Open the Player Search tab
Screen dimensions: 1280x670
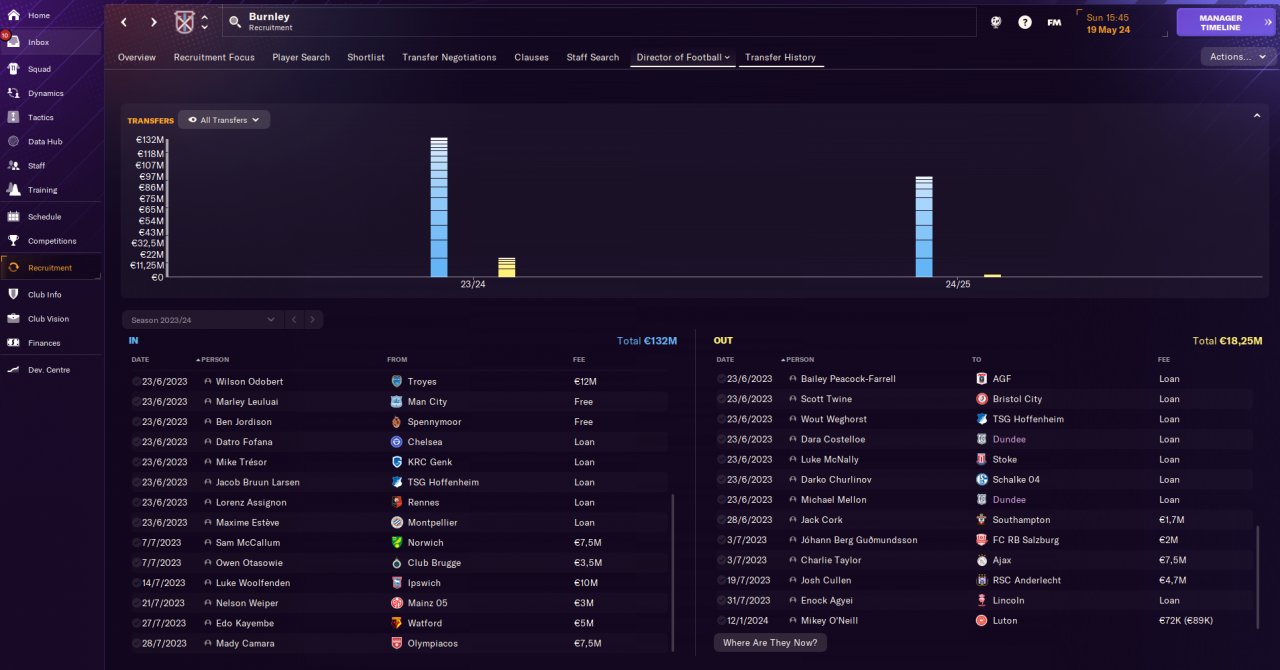(301, 57)
